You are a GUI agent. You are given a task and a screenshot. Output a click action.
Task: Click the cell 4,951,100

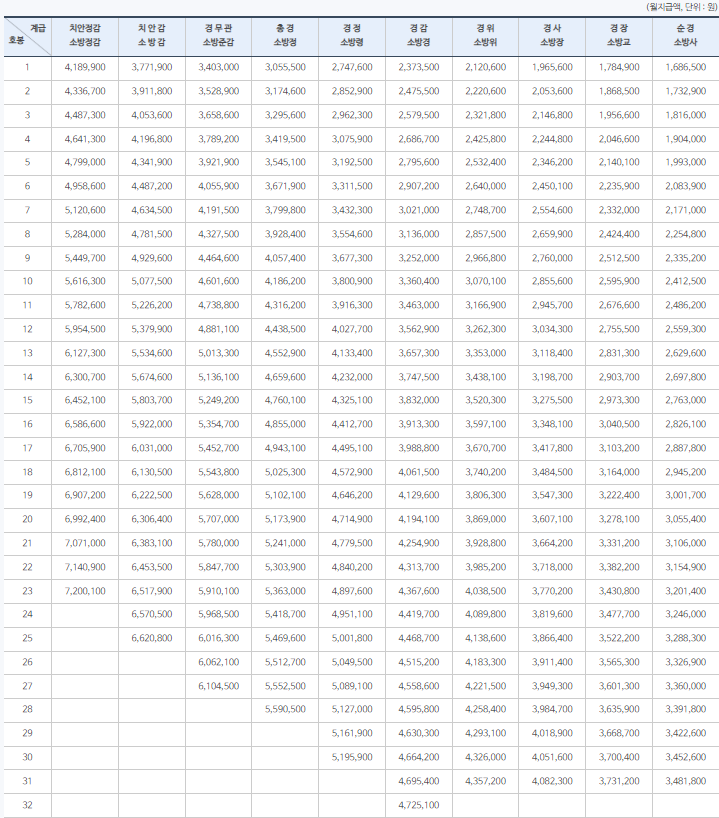click(x=352, y=614)
